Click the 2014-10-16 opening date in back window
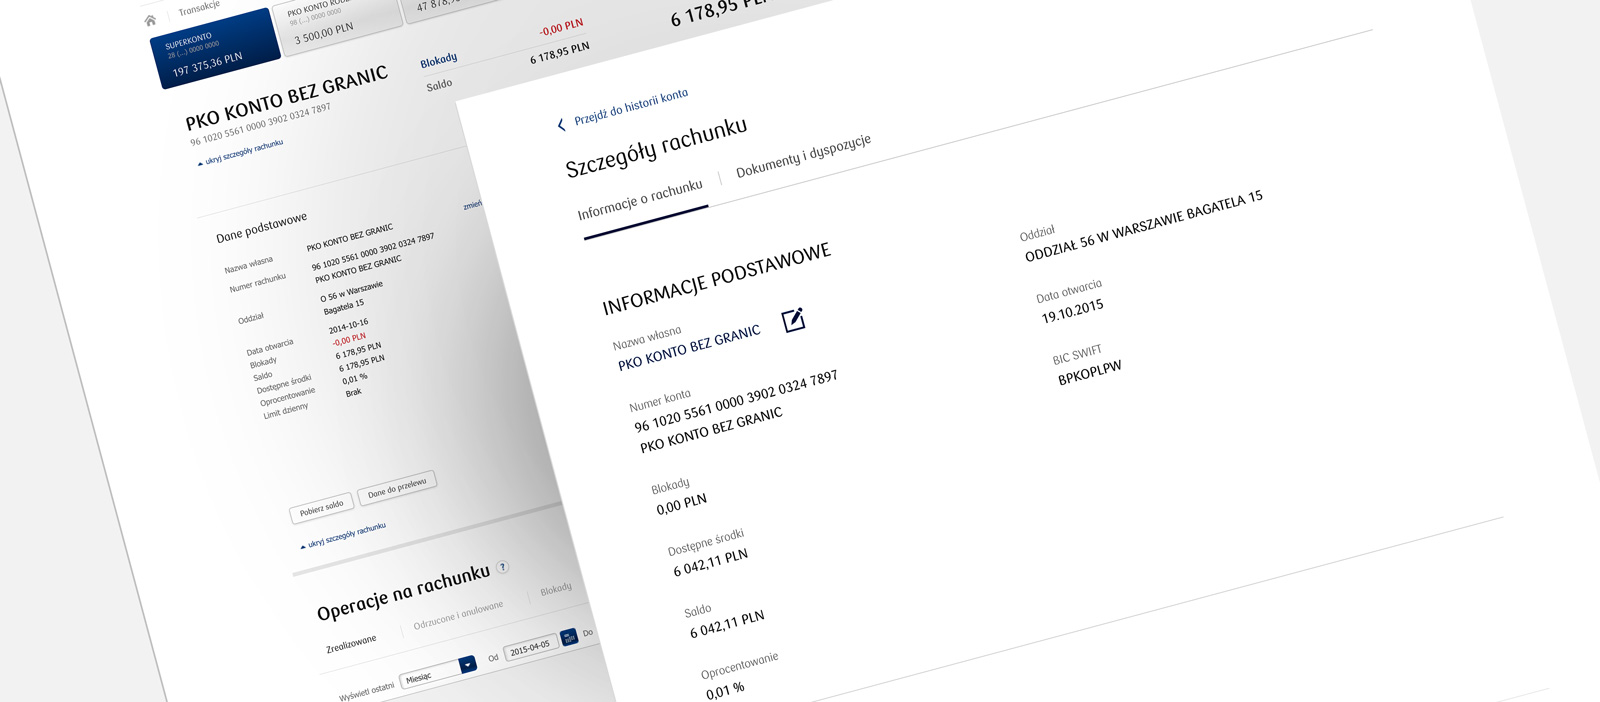The height and width of the screenshot is (702, 1600). pos(348,327)
